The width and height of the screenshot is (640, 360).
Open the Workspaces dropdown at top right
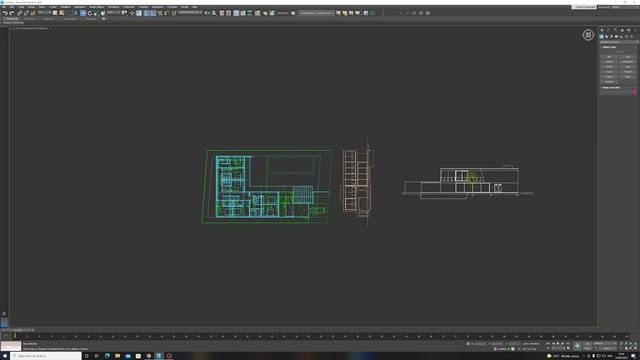coord(616,7)
